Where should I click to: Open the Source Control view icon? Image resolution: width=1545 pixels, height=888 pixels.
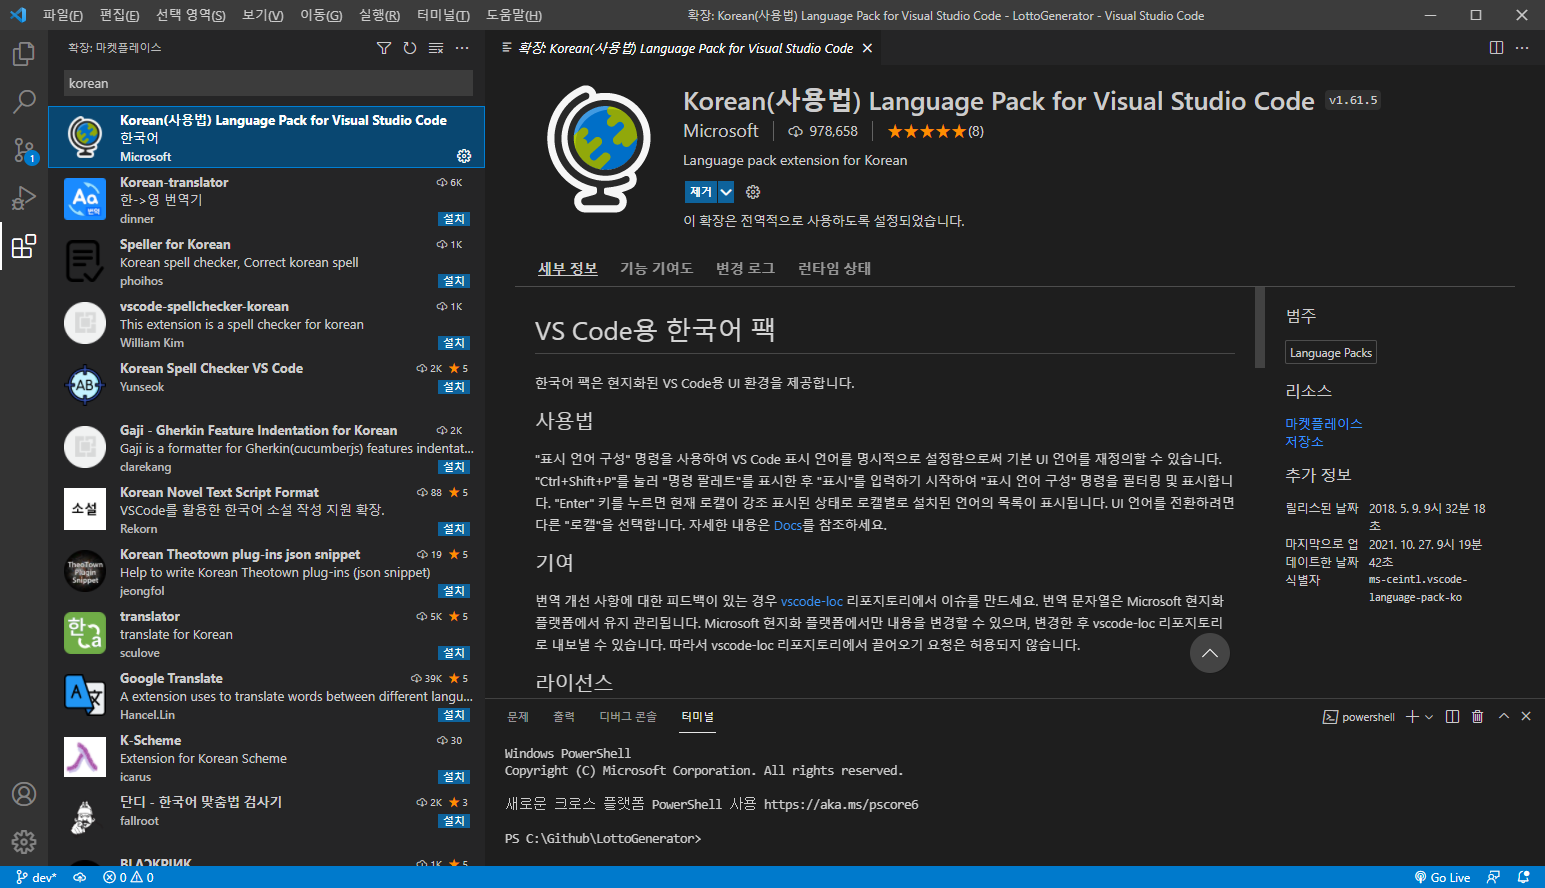[24, 150]
